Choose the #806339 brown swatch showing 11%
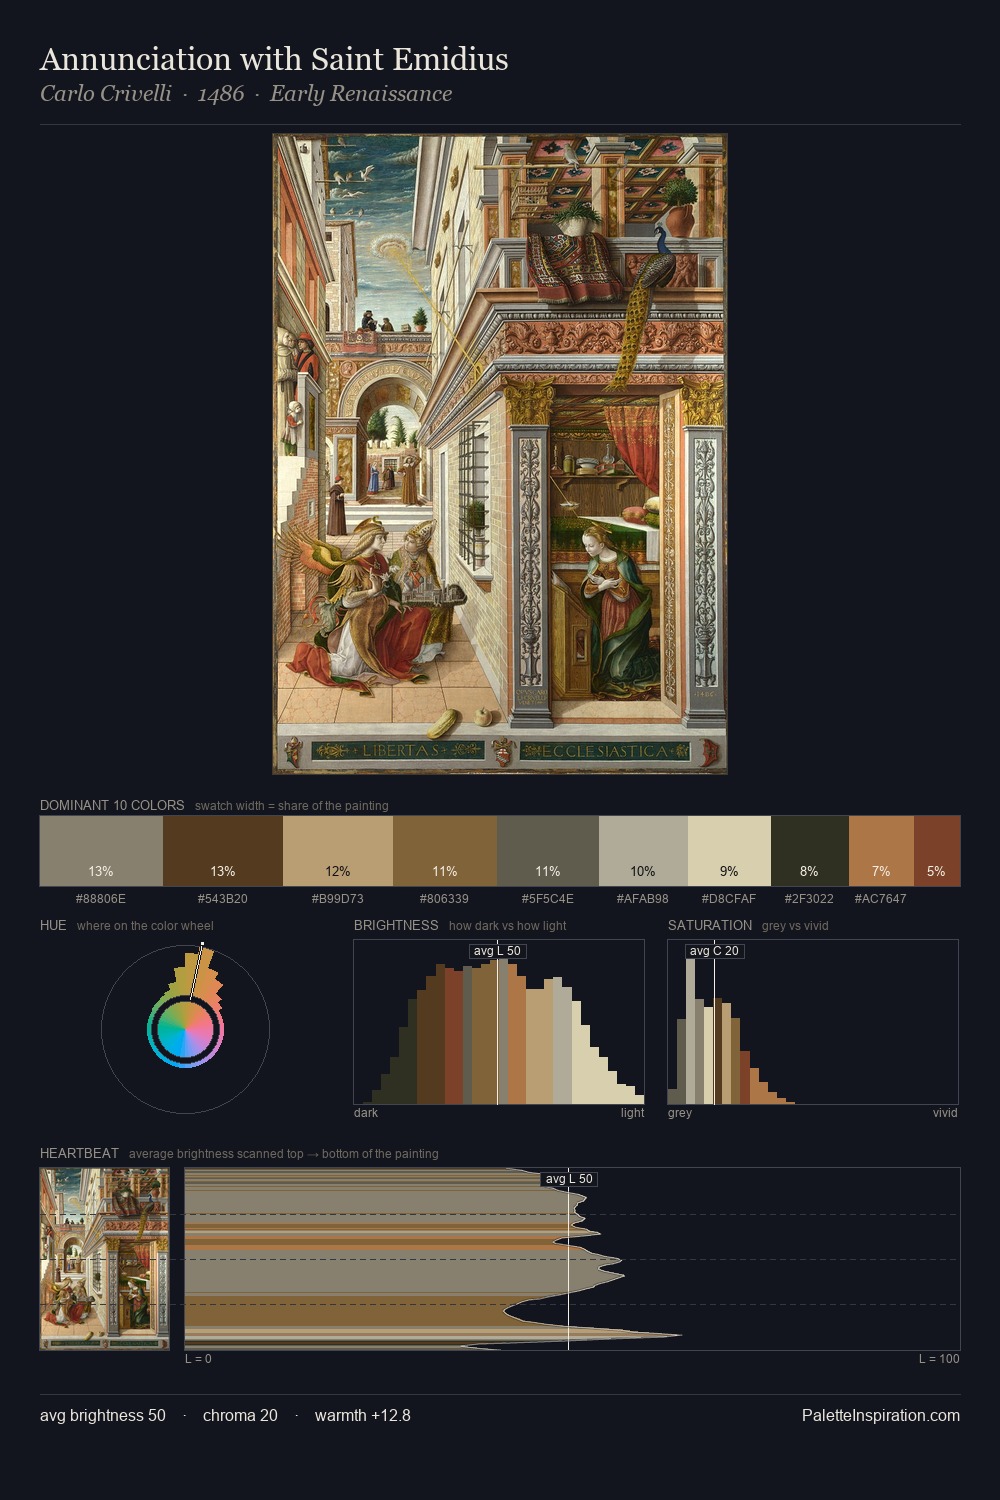This screenshot has width=1000, height=1500. point(445,851)
